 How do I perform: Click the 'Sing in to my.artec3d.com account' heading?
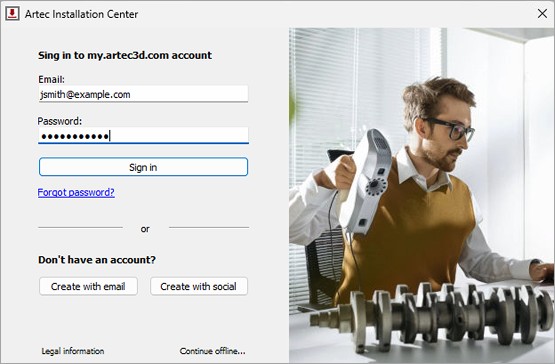[125, 55]
